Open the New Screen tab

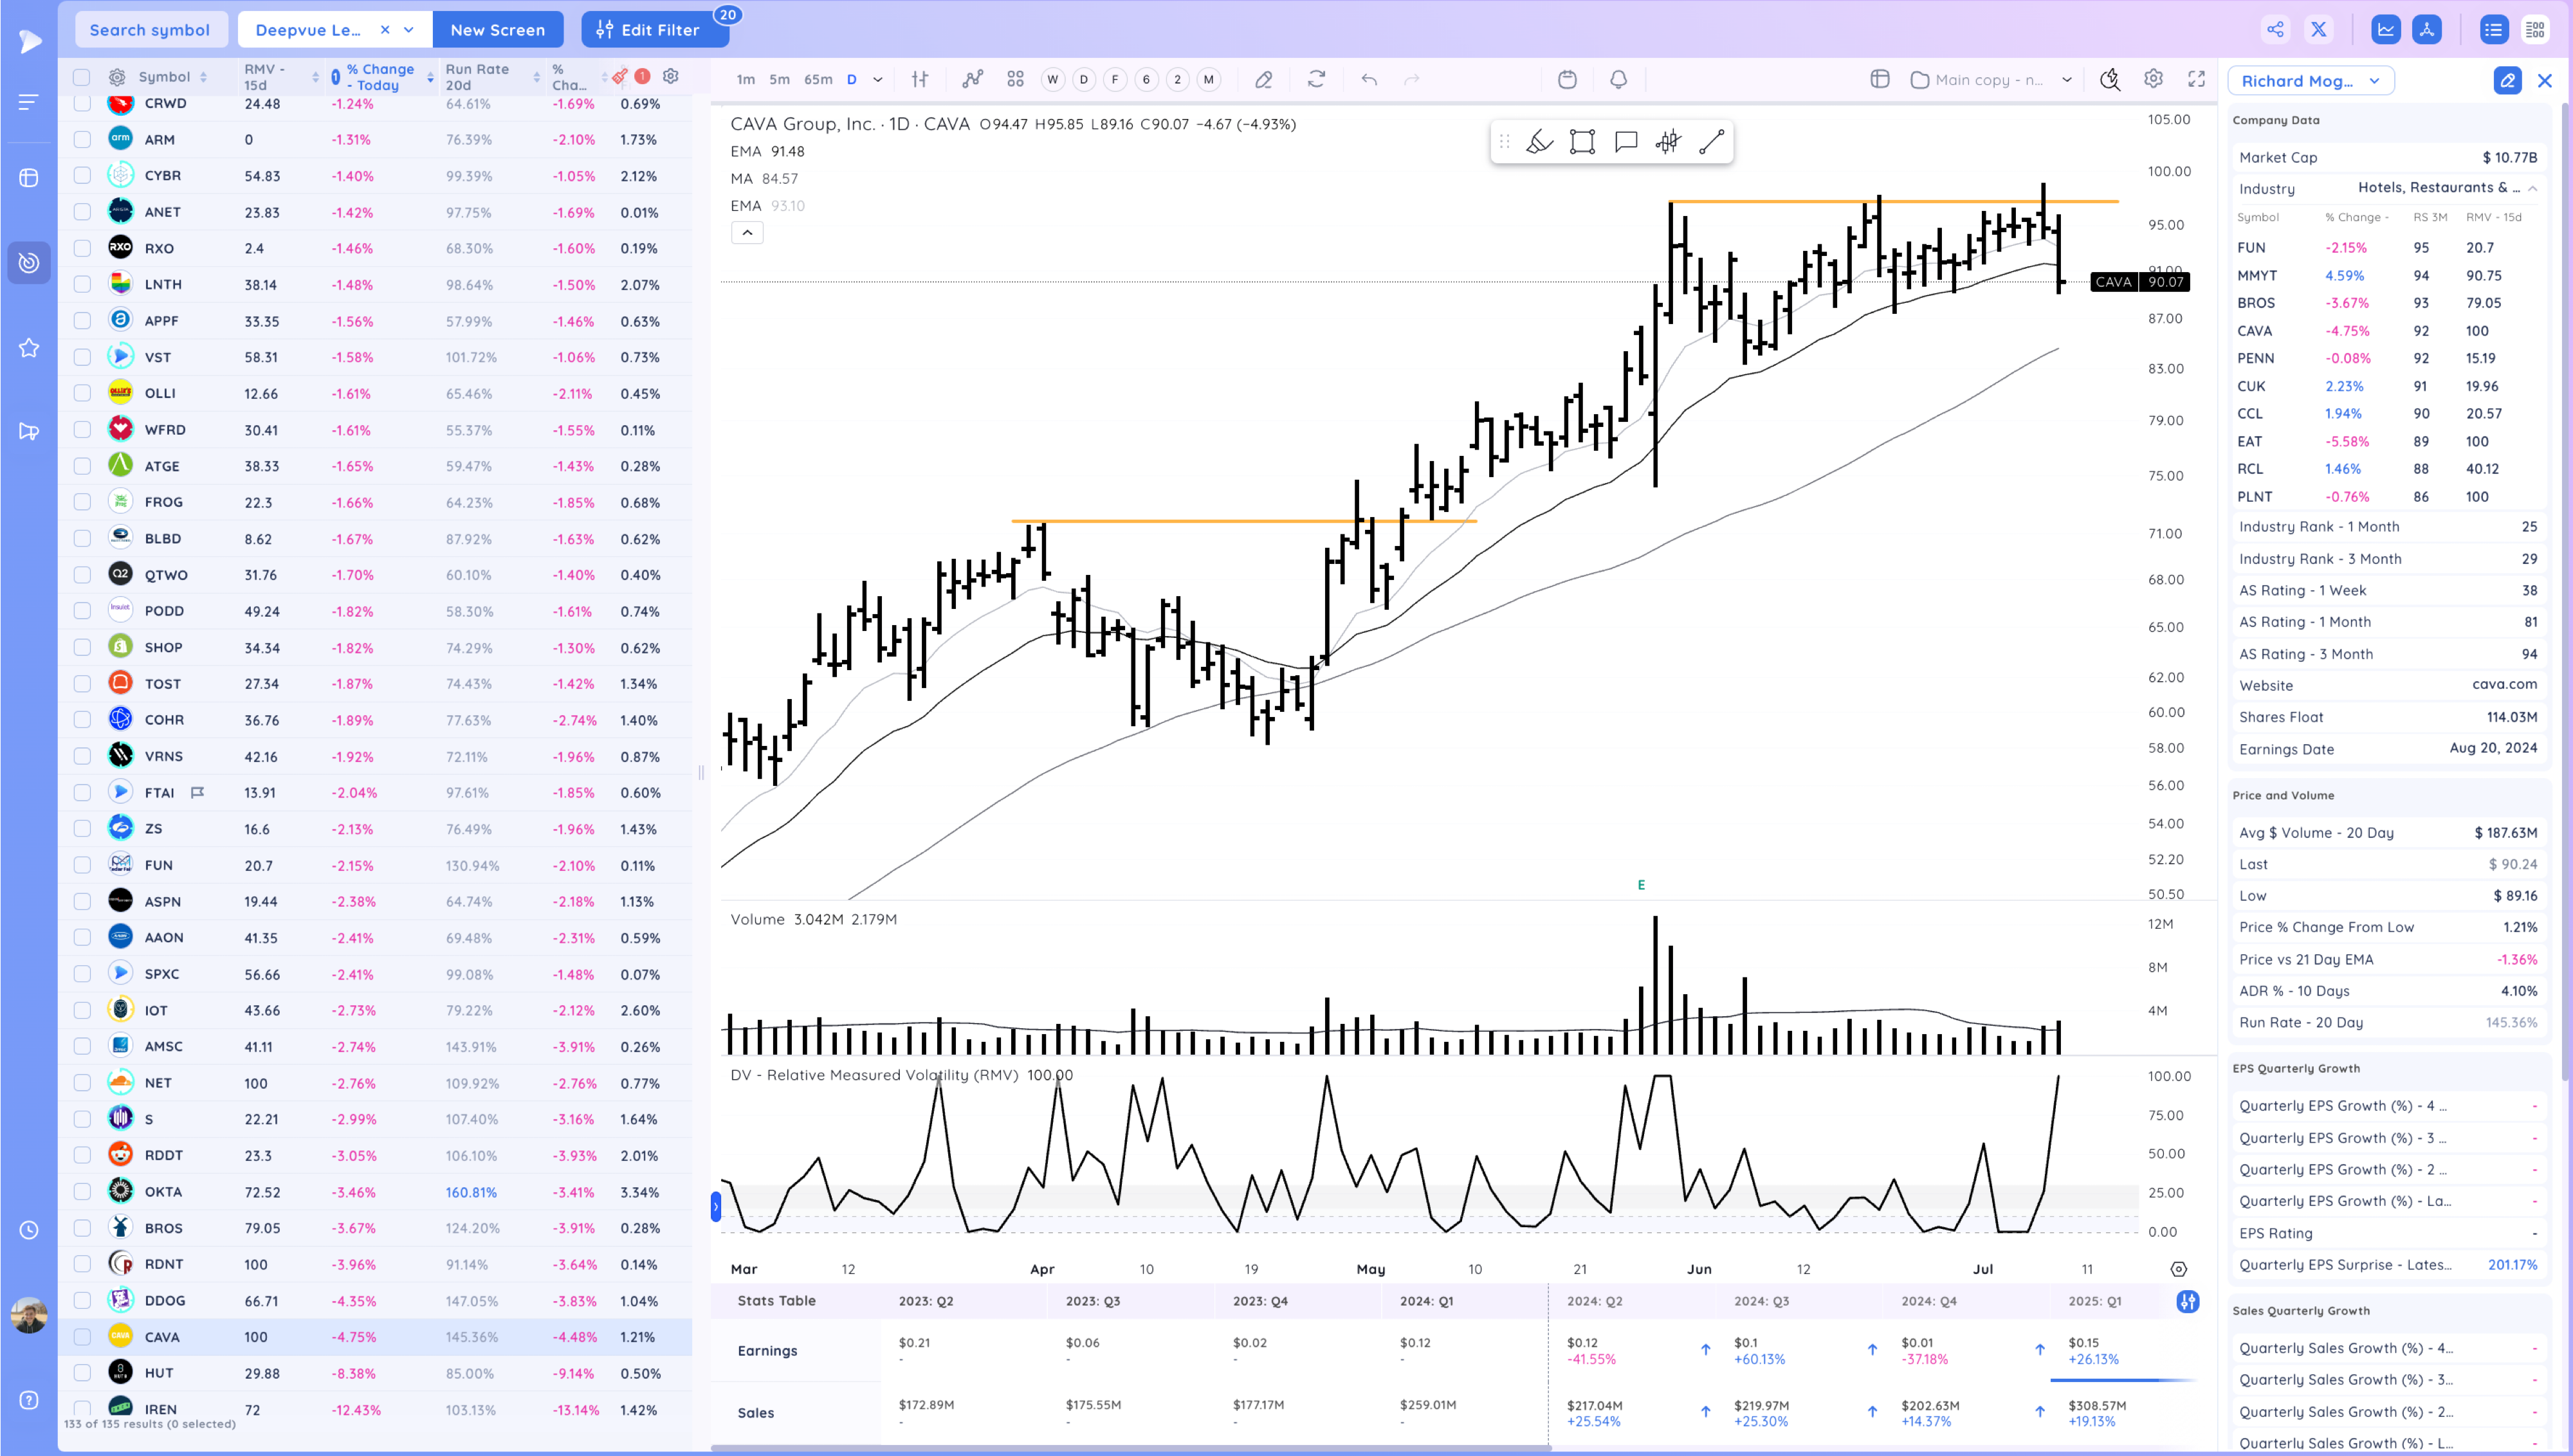(497, 30)
